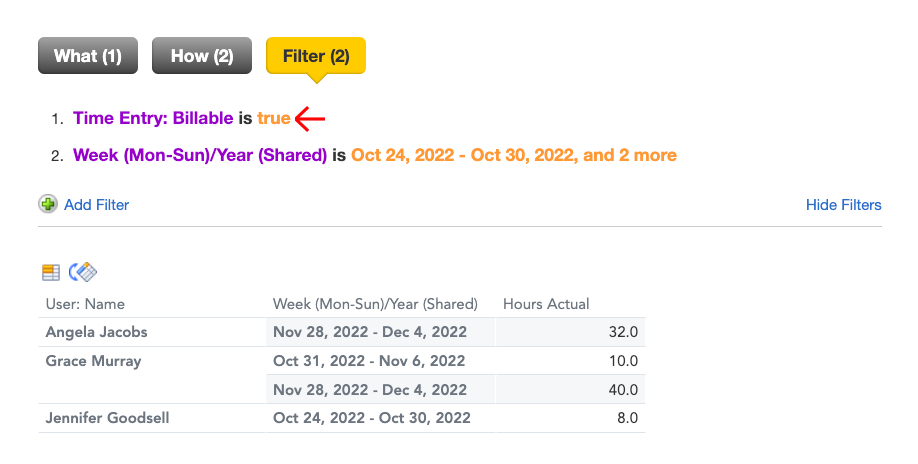Open the What (1) tab

tap(88, 56)
